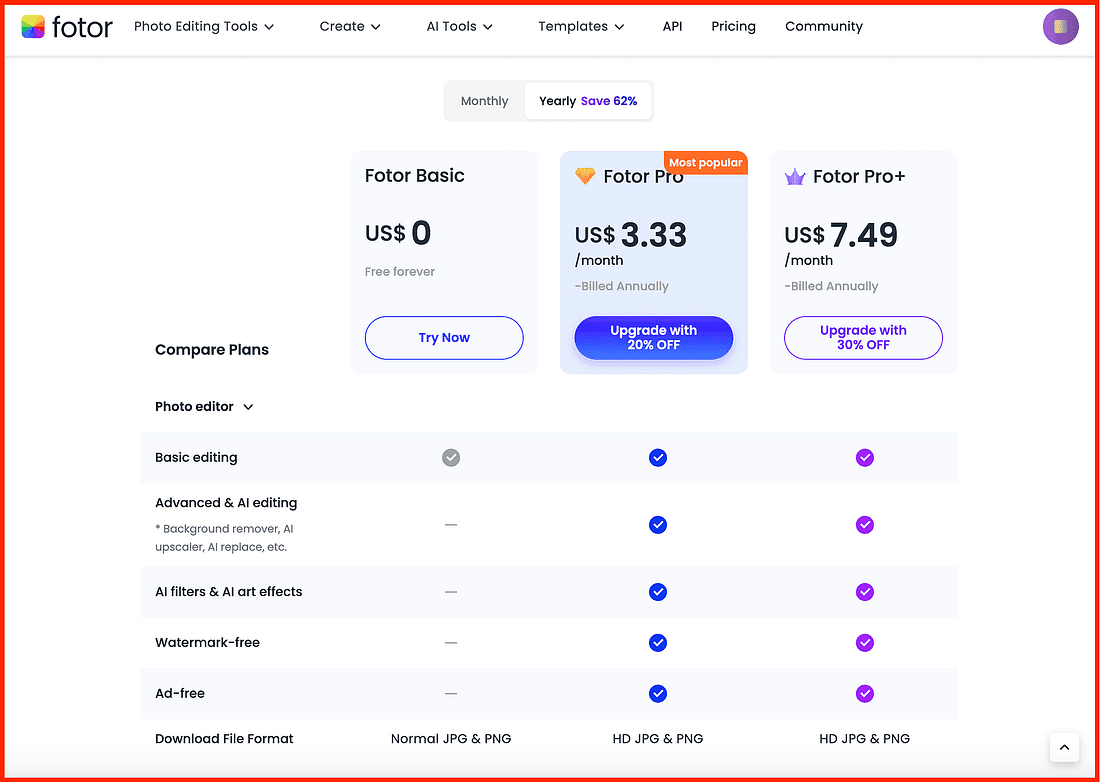Screen dimensions: 1100x782
Task: Click Upgrade with 20% OFF button
Action: (654, 338)
